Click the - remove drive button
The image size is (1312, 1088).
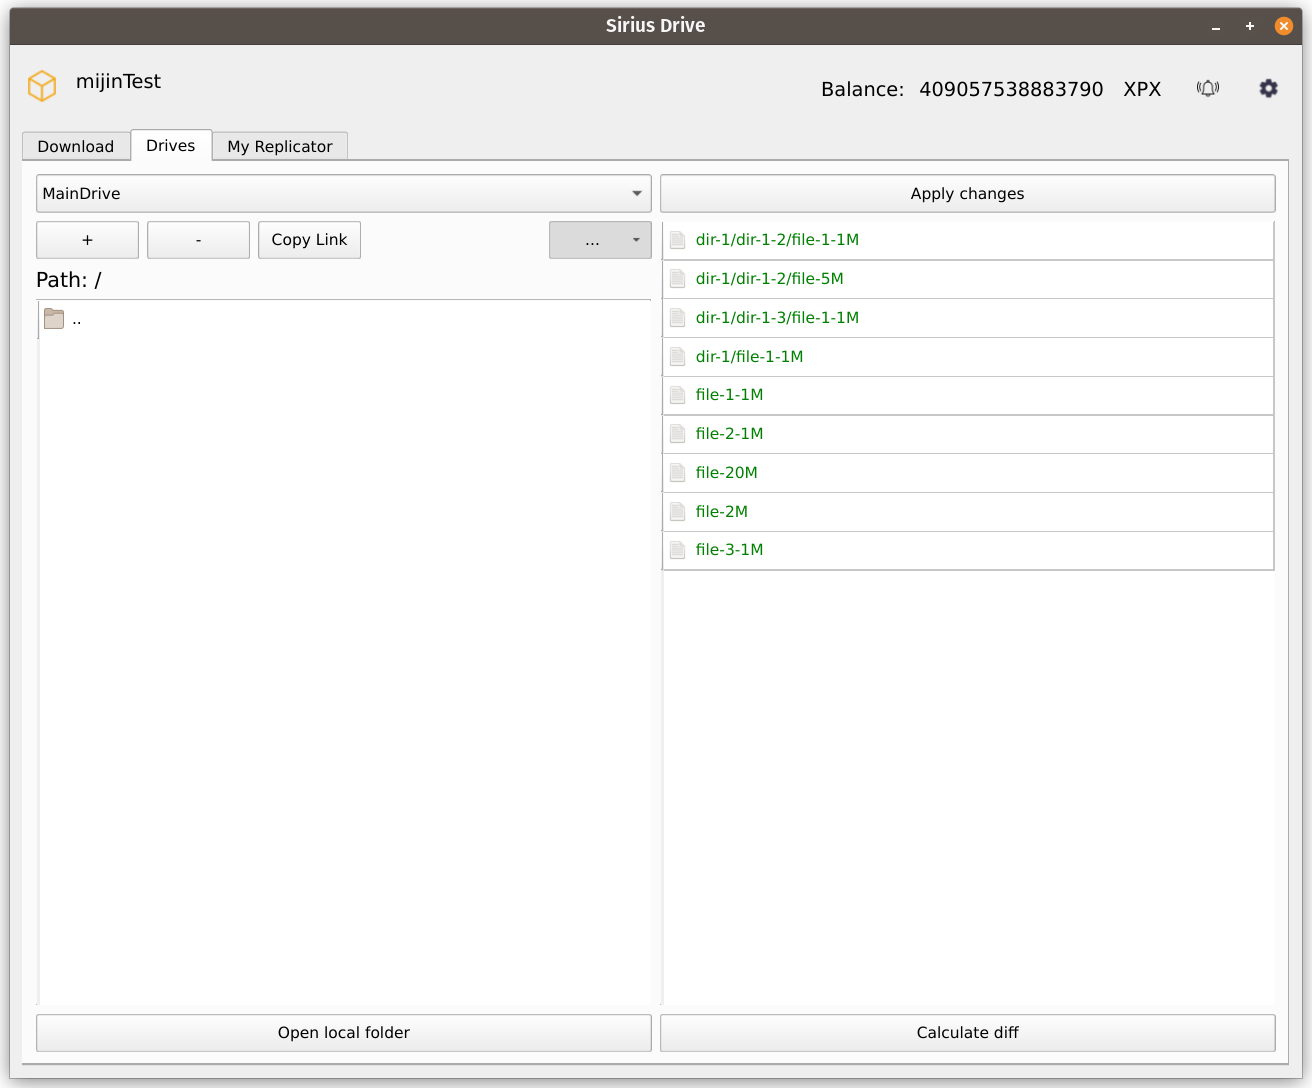[198, 240]
